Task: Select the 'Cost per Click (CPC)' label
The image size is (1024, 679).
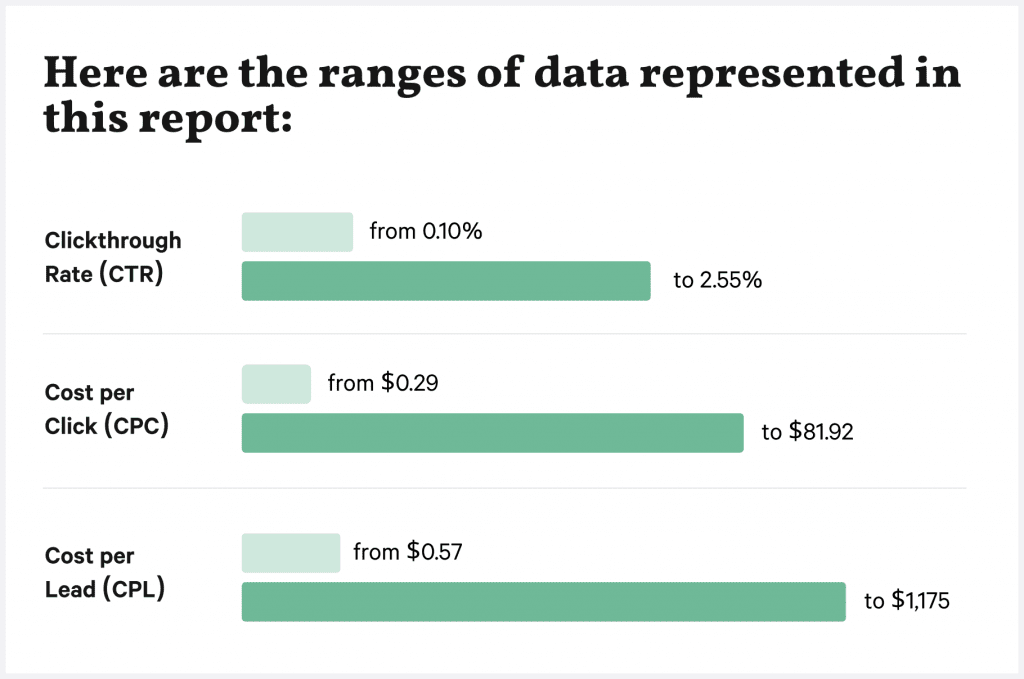Action: pos(106,409)
